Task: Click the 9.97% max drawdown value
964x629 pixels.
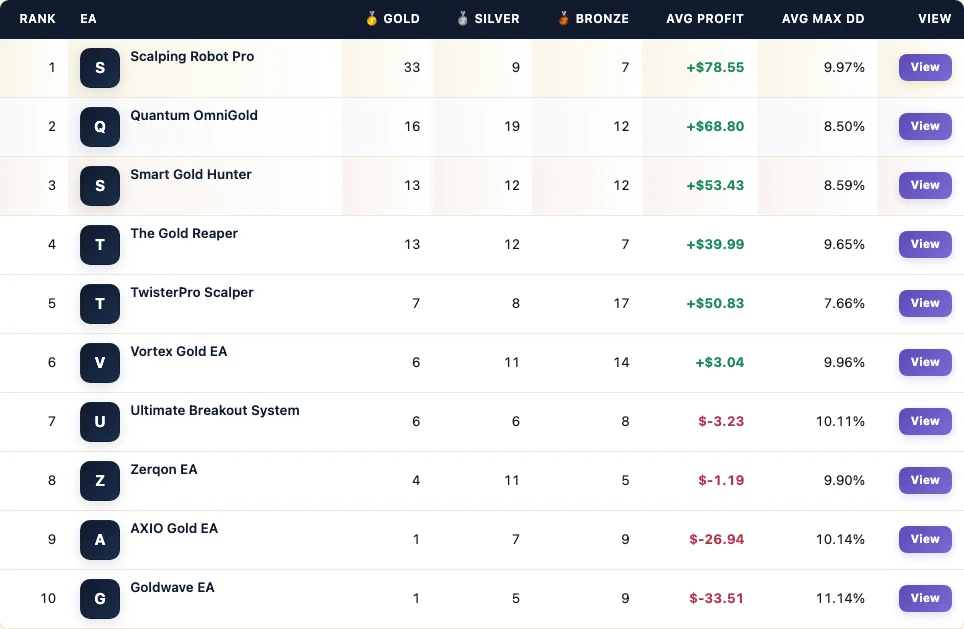Action: [x=844, y=68]
